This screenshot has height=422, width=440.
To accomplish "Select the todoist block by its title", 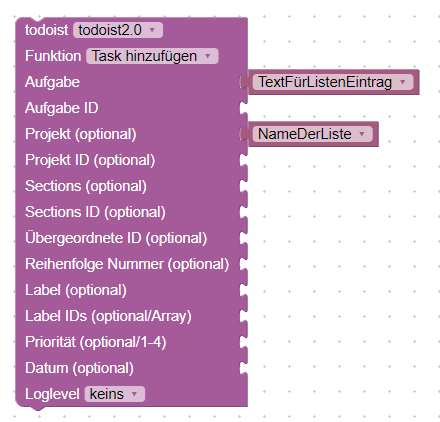I will pyautogui.click(x=47, y=30).
